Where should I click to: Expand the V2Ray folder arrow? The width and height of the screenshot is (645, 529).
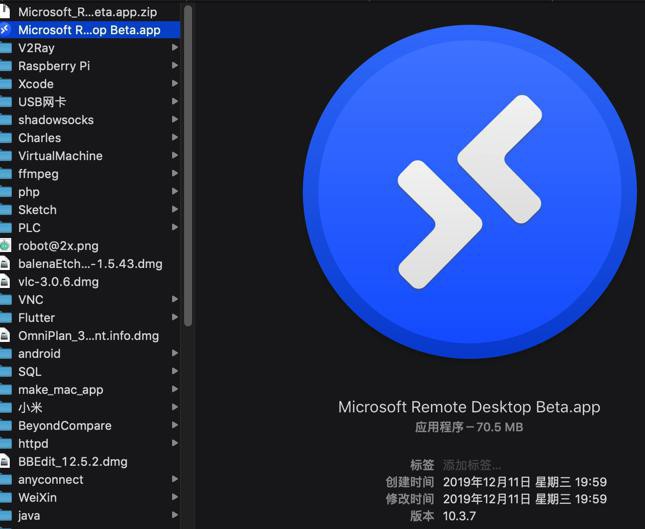174,47
